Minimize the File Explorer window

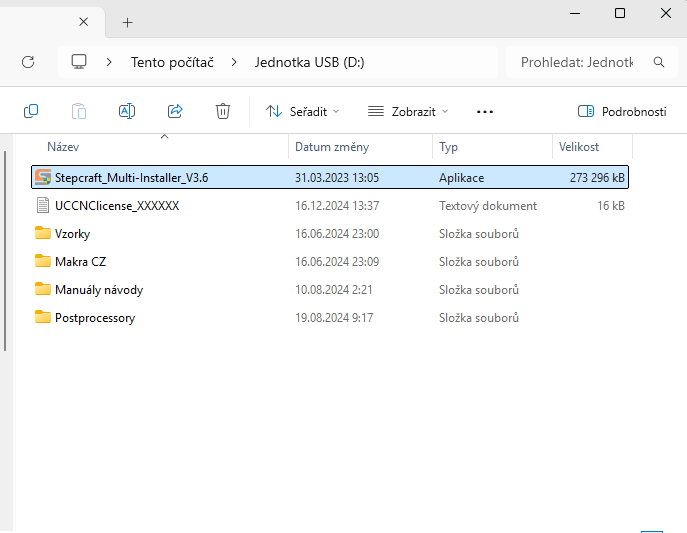[575, 14]
